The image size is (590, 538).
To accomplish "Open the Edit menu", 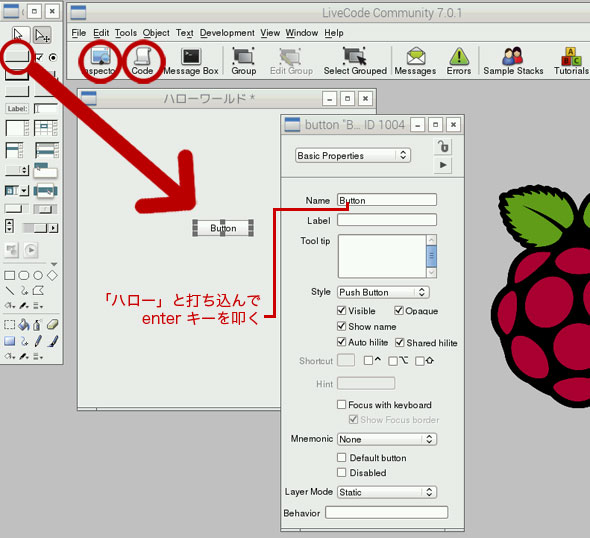I will coord(101,33).
